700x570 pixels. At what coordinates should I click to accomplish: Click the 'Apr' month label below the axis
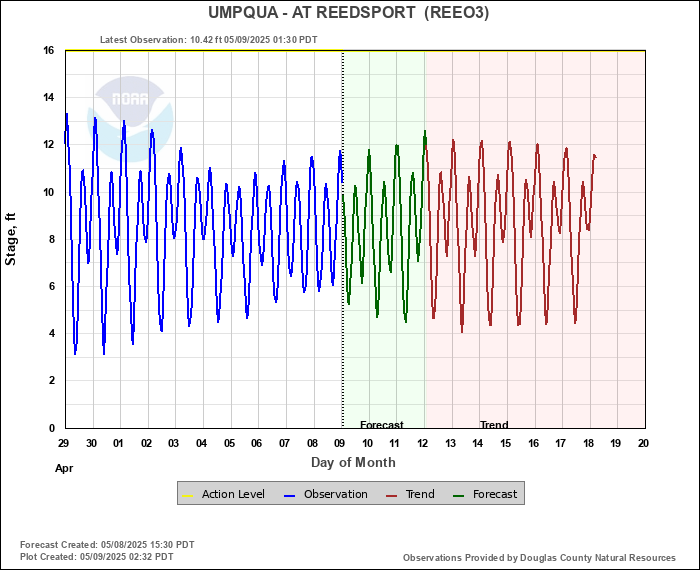(63, 467)
